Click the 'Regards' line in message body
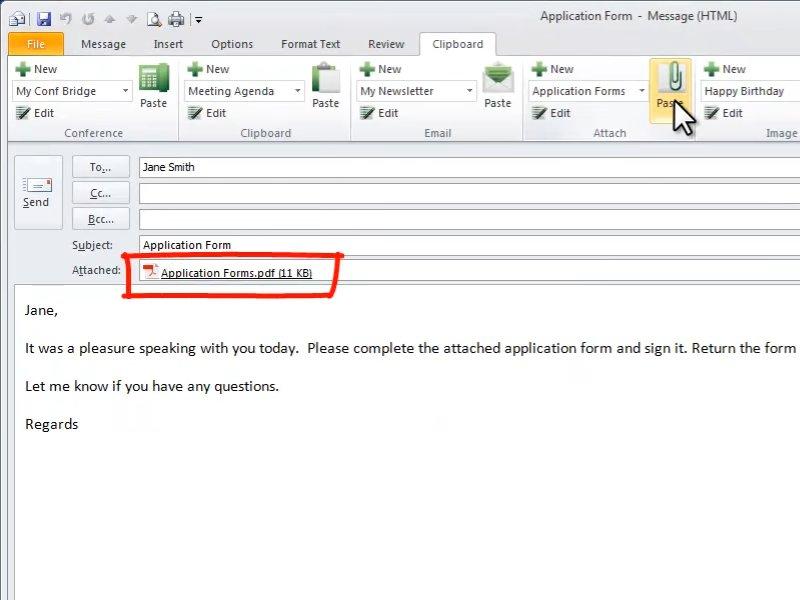Image resolution: width=800 pixels, height=600 pixels. pyautogui.click(x=52, y=424)
